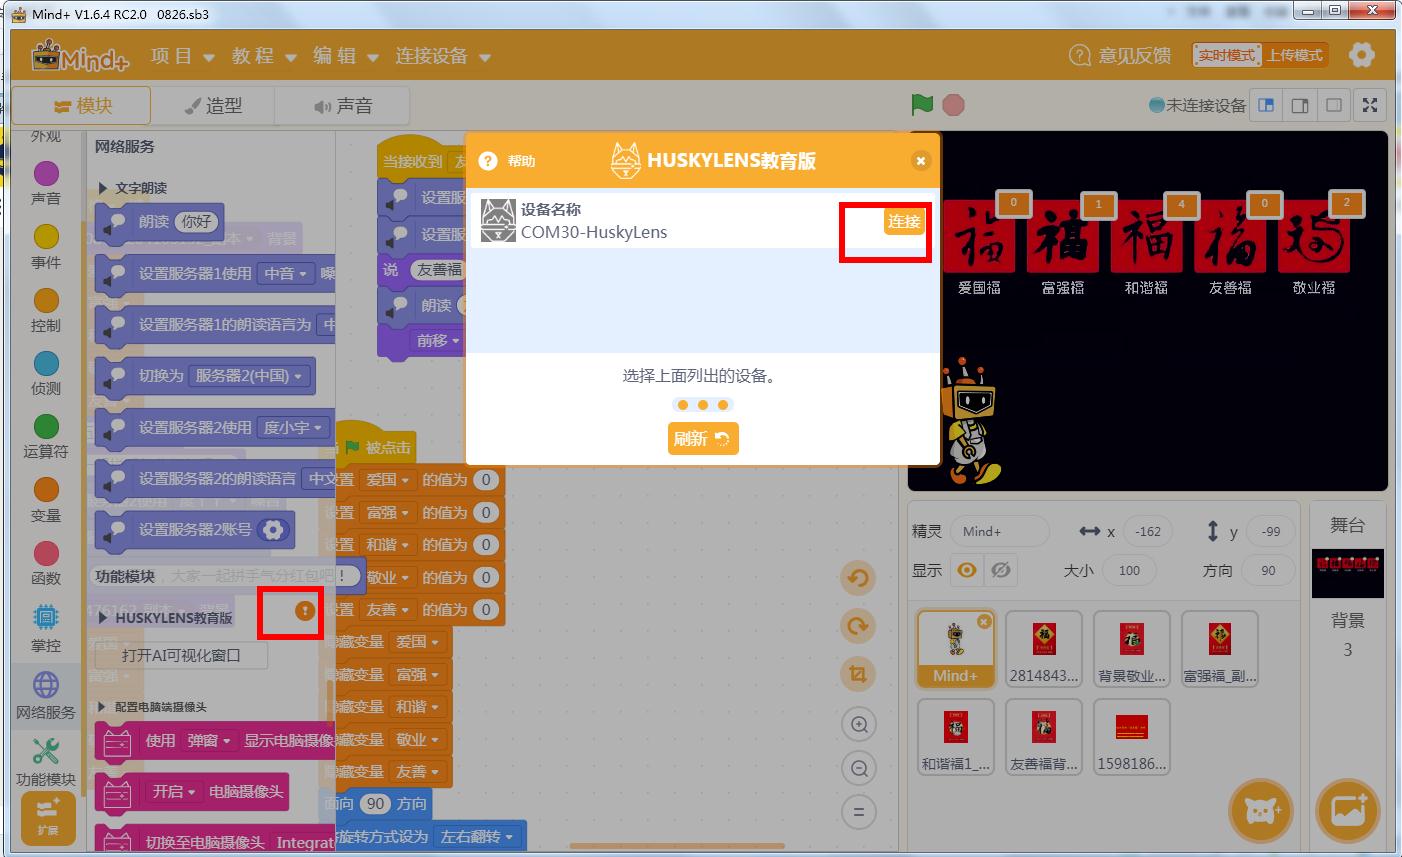
Task: Redo with the workspace redo arrow
Action: 858,627
